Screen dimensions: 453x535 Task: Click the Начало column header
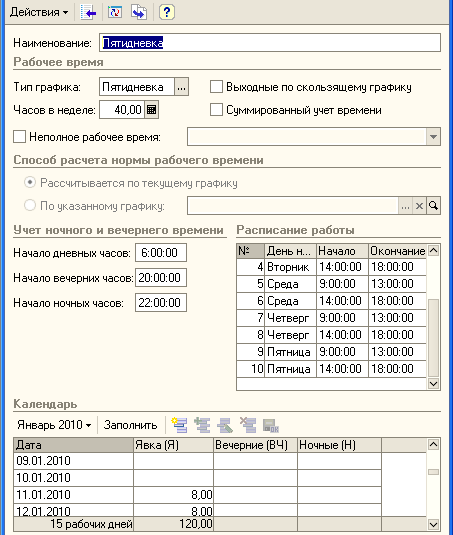pos(342,251)
